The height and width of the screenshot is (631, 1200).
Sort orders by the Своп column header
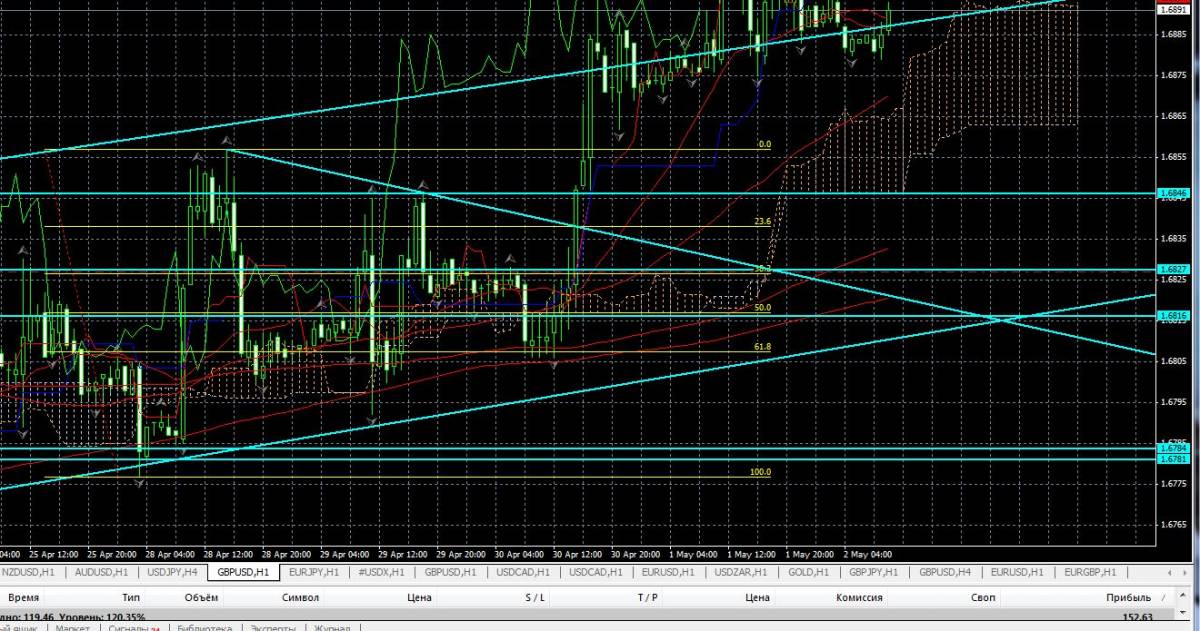(982, 597)
